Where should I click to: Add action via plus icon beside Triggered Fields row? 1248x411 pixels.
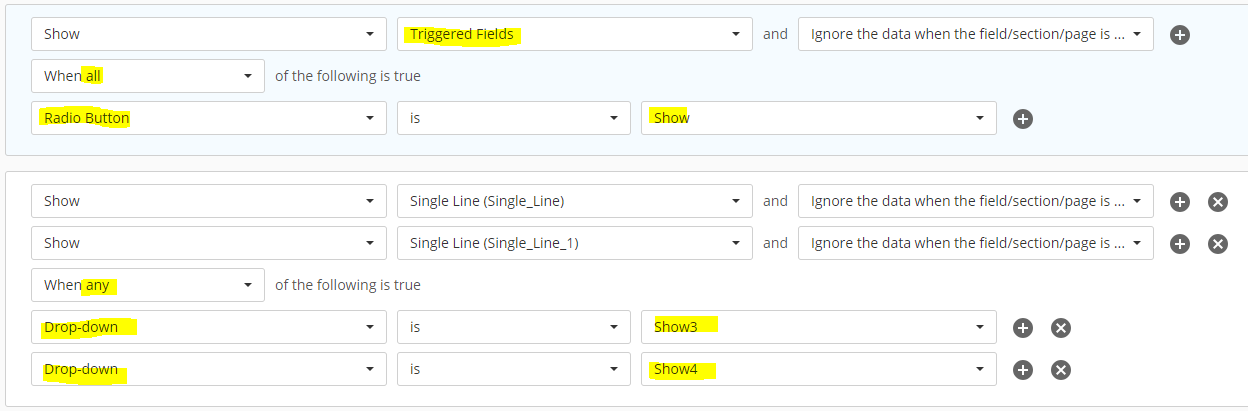click(1180, 34)
